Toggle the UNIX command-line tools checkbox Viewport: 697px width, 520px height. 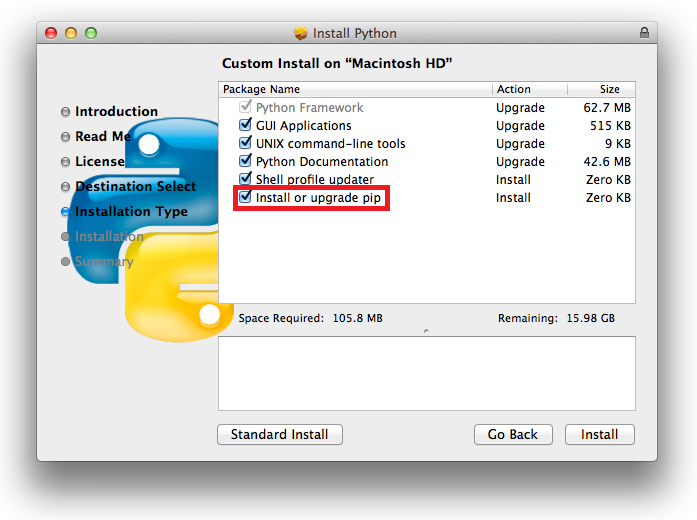(x=245, y=143)
